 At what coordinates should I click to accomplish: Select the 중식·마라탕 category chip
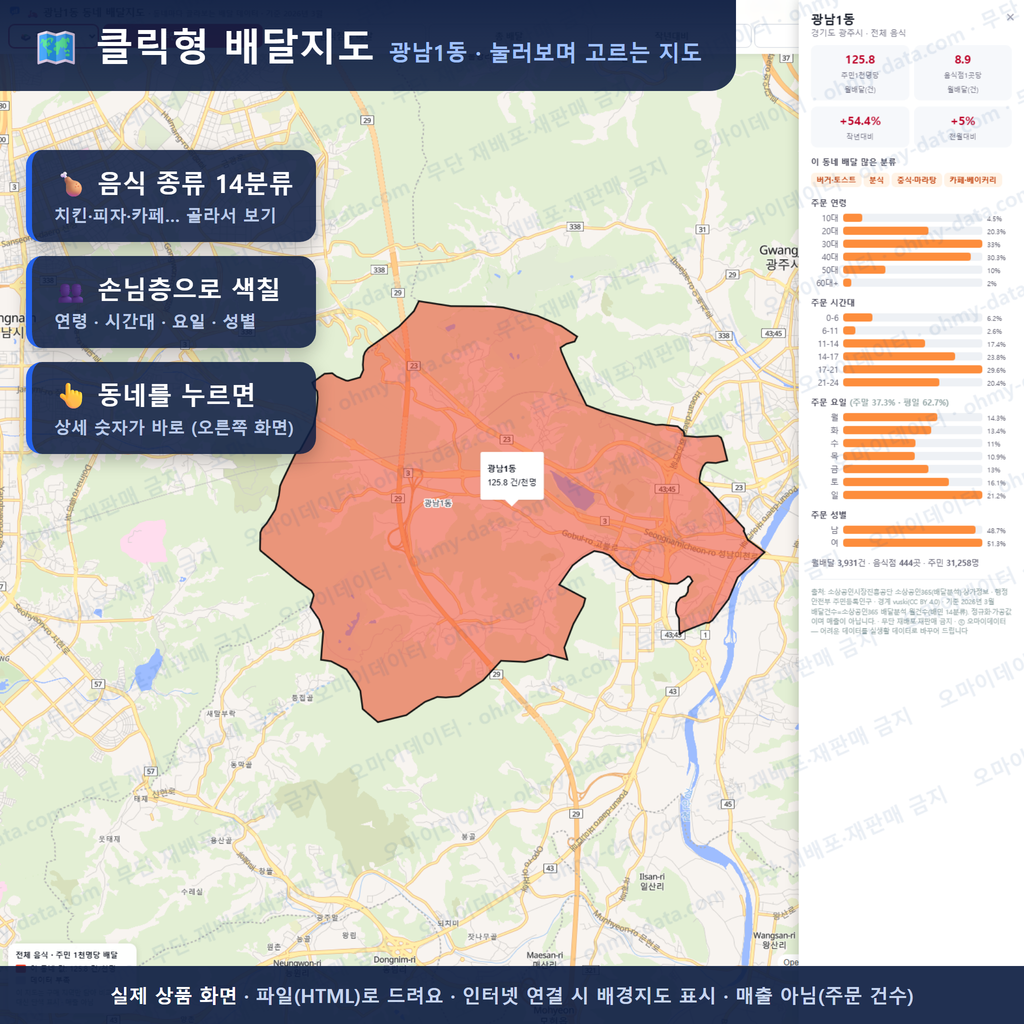coord(916,180)
